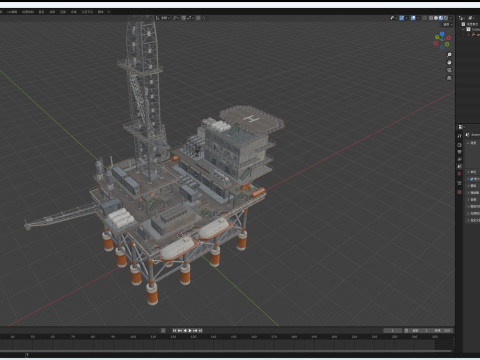Click the viewport pan hand icon
Viewport: 480px width, 360px height.
pos(449,62)
